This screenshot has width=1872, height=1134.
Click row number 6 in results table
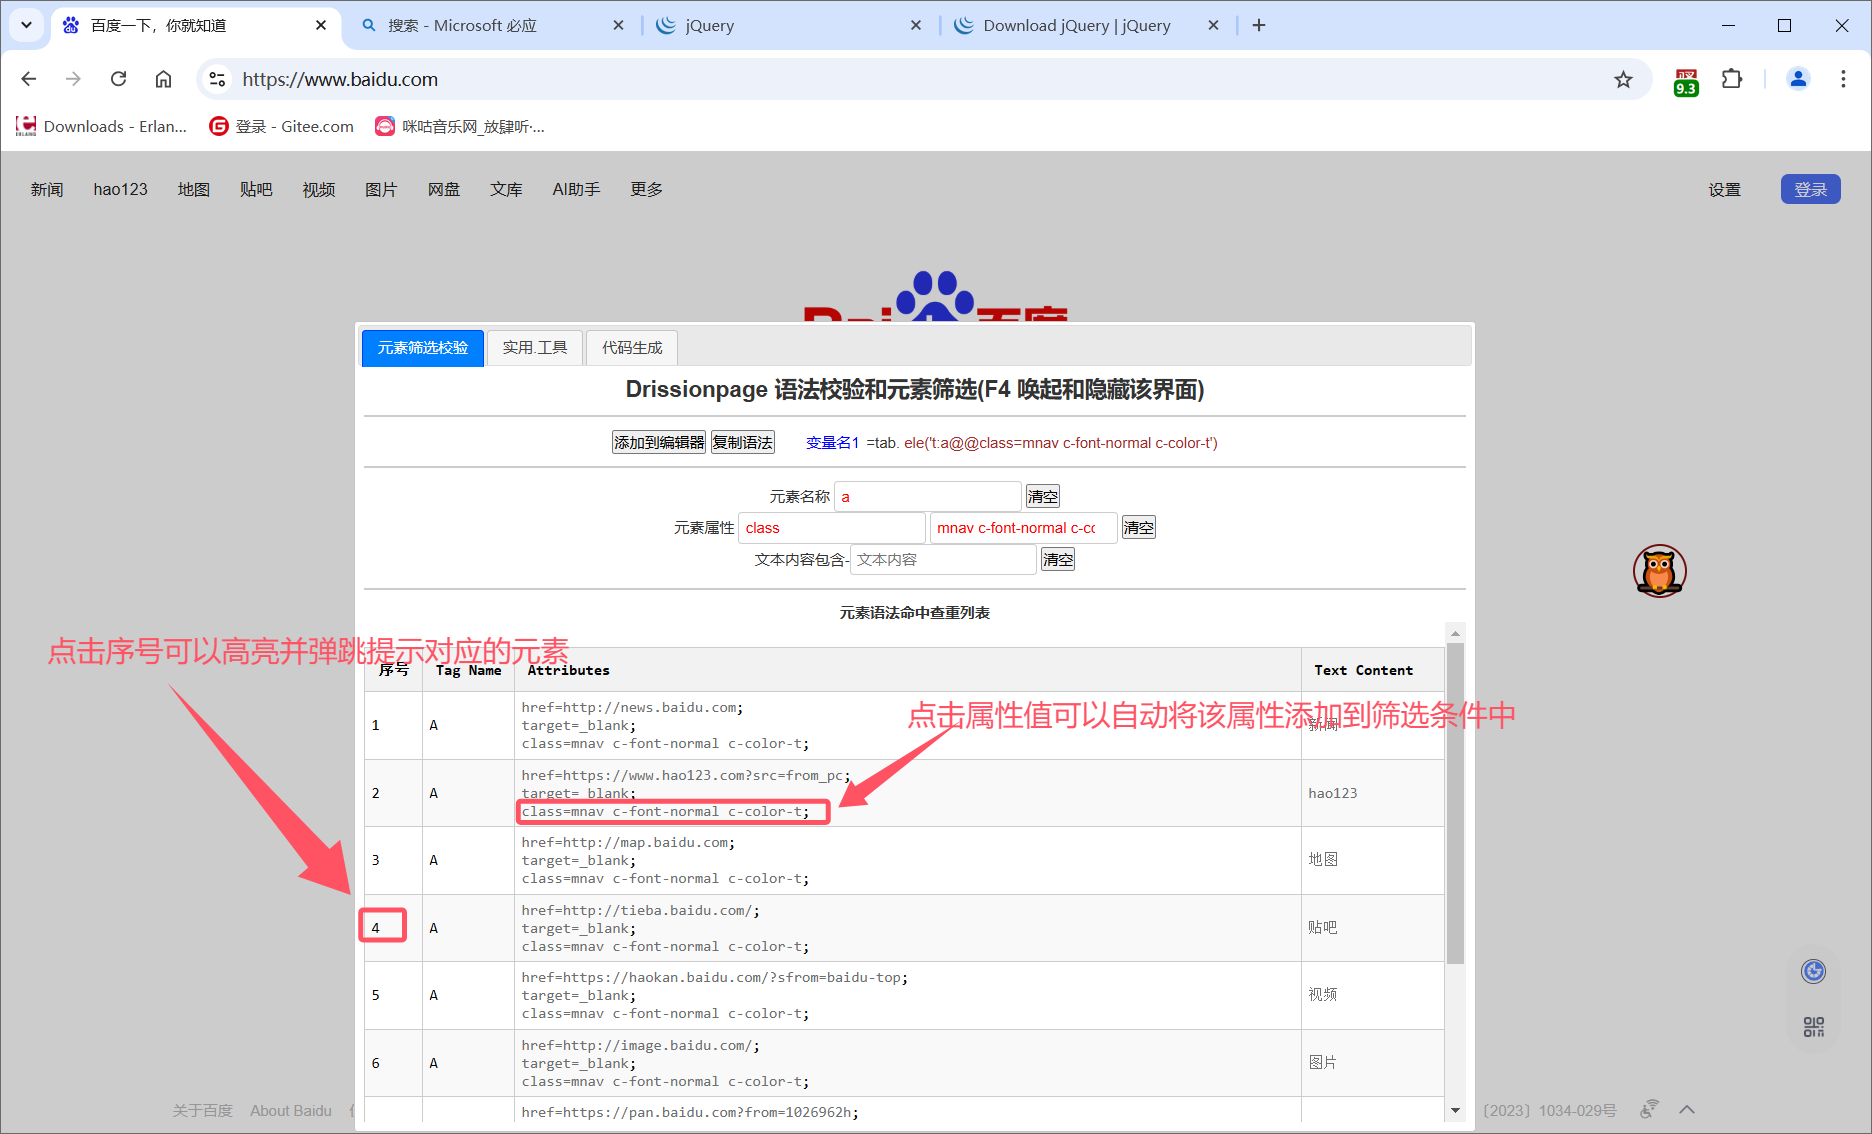click(x=376, y=1063)
